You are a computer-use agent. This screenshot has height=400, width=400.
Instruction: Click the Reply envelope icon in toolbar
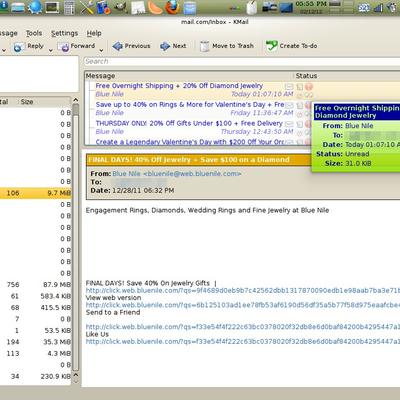(x=18, y=47)
